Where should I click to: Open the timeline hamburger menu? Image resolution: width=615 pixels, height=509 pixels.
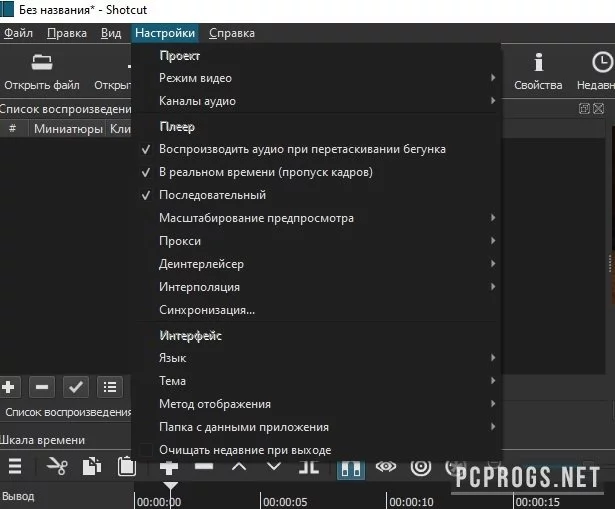(15, 466)
